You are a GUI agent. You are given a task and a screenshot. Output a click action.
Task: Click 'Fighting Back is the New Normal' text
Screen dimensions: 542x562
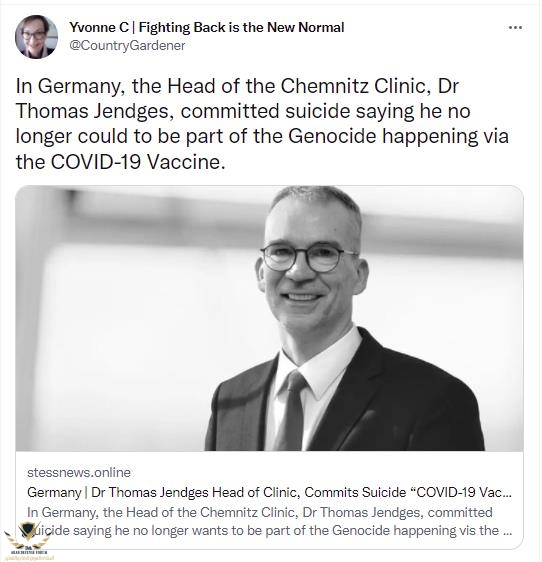pyautogui.click(x=242, y=28)
